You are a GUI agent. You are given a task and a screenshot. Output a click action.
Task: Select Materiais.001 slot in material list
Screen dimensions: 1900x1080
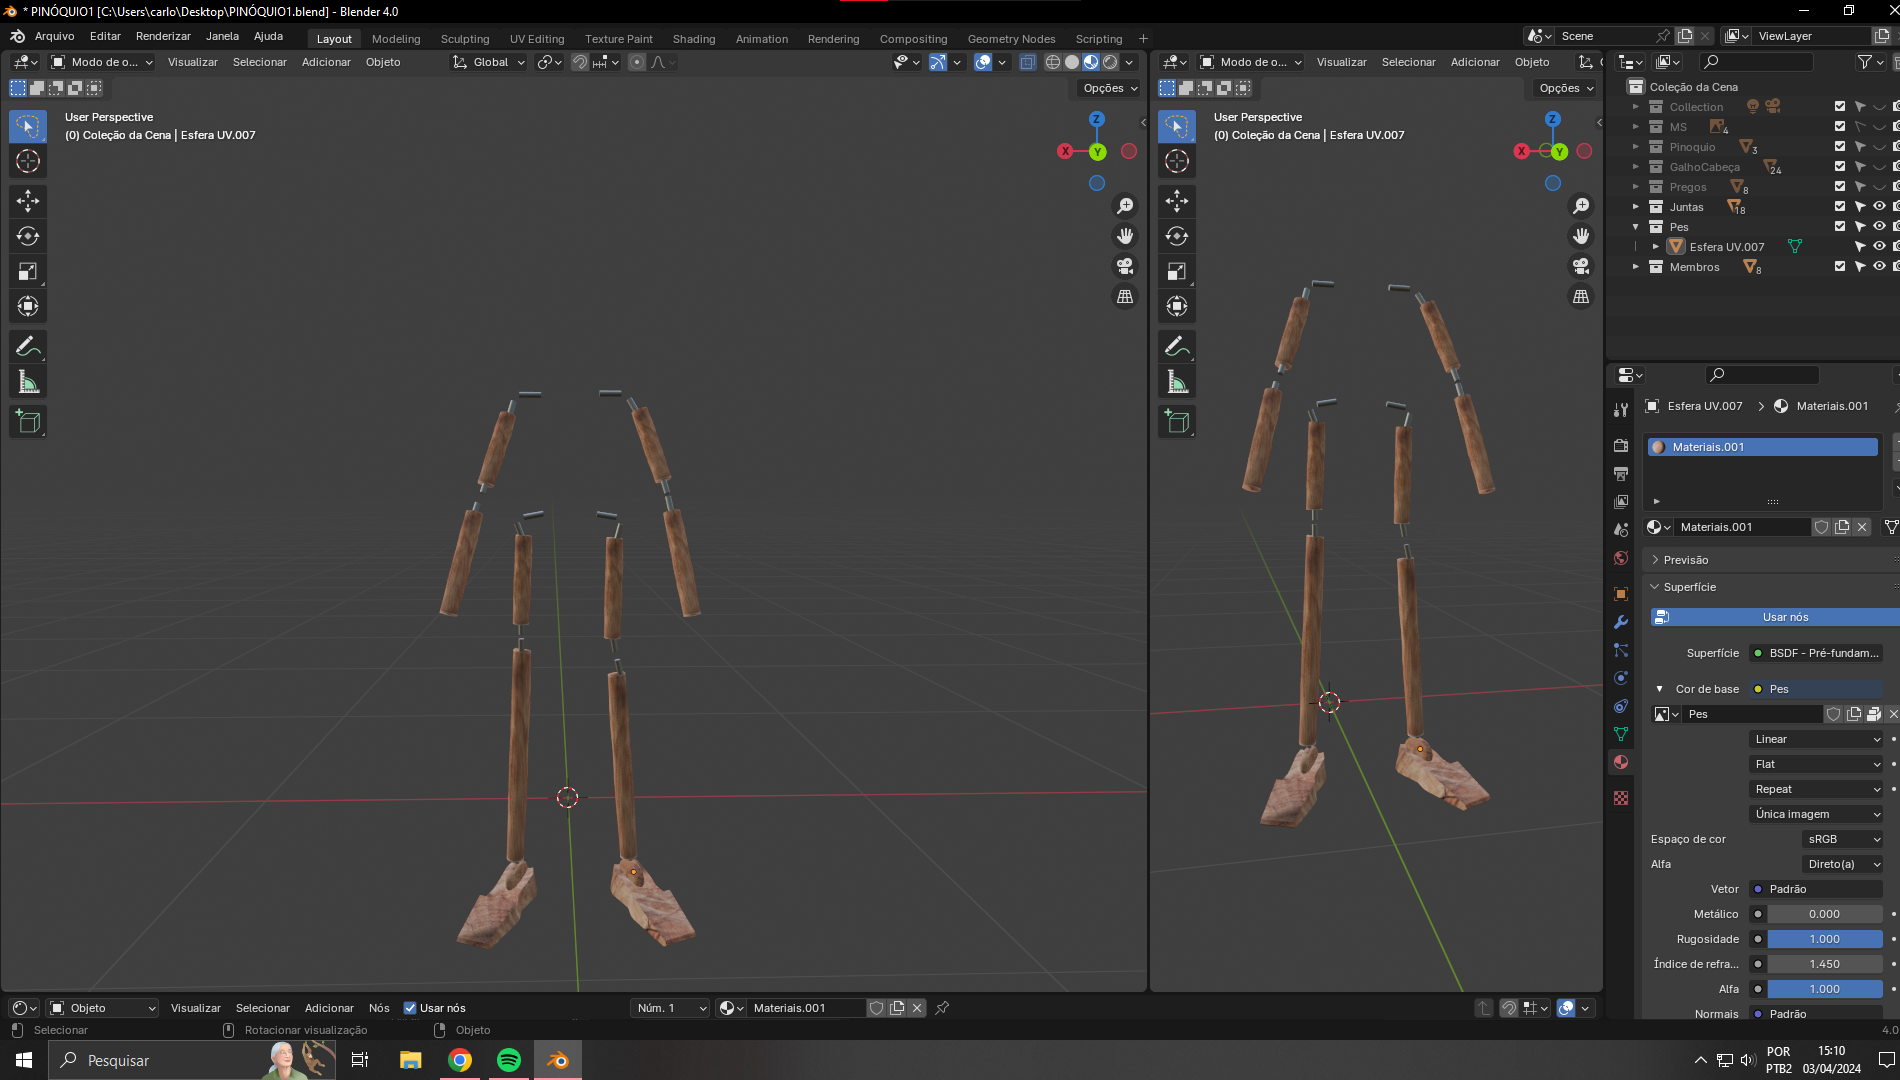(1762, 447)
